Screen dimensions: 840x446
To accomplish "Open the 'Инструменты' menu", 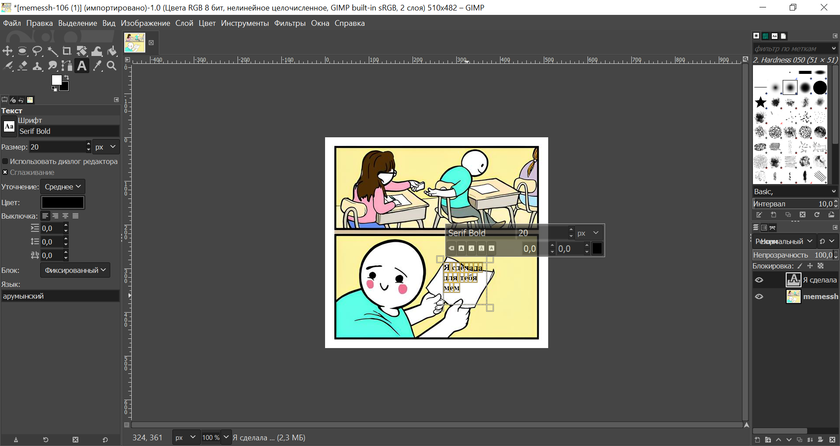I will (245, 23).
